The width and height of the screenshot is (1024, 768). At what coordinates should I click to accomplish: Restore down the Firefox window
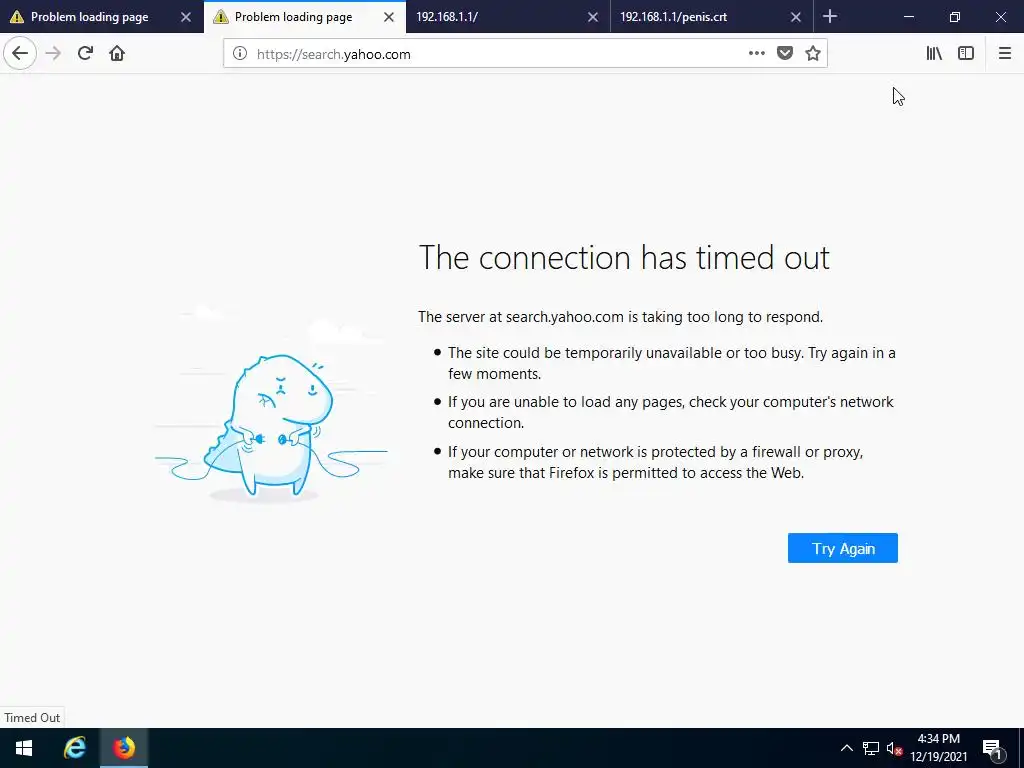coord(954,17)
